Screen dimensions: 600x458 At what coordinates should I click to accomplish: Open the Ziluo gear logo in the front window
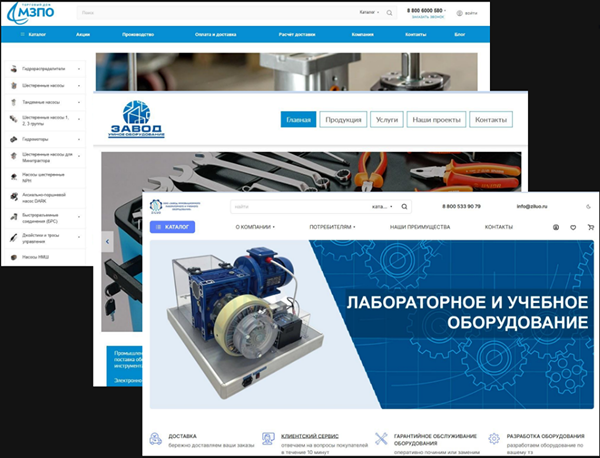(156, 206)
